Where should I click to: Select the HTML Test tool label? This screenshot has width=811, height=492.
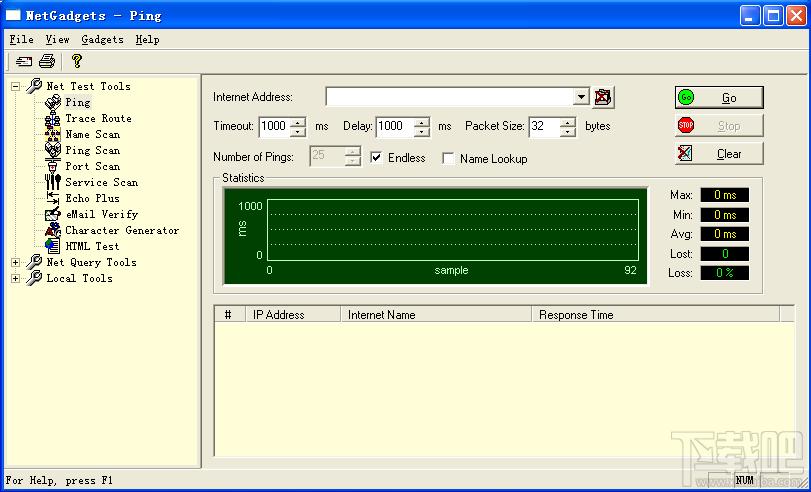92,246
